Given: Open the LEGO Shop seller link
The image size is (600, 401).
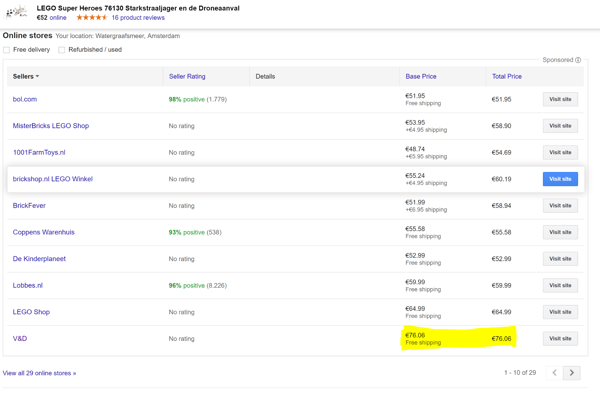Looking at the screenshot, I should (x=31, y=312).
